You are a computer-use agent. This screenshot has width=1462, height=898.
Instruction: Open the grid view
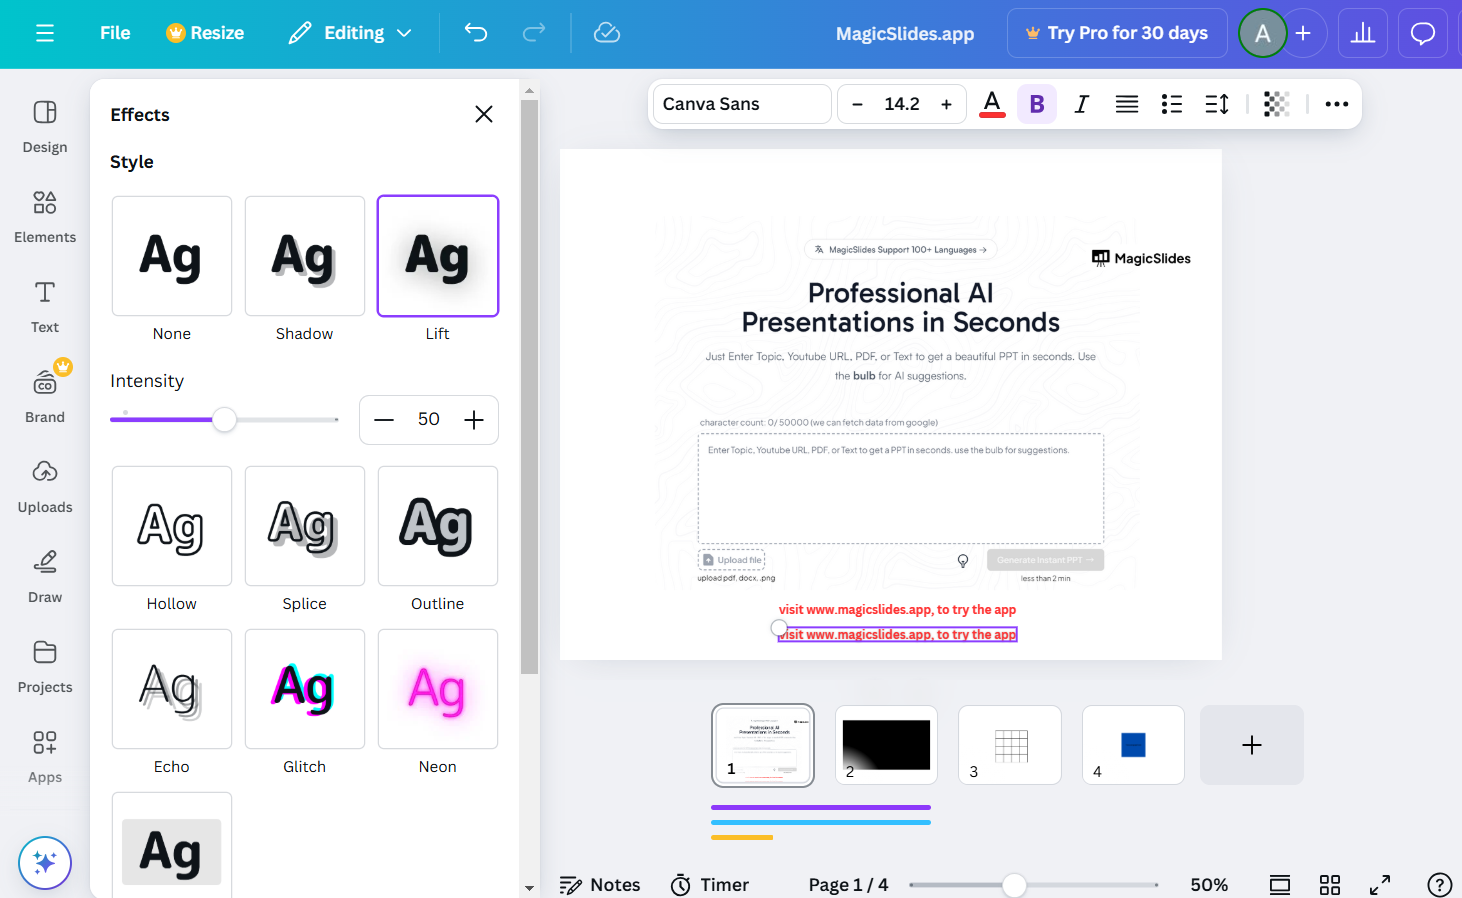[1330, 885]
